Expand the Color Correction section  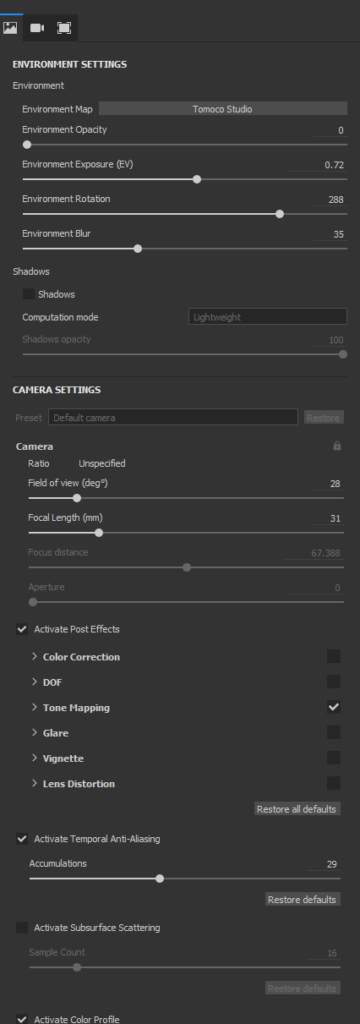pyautogui.click(x=35, y=656)
